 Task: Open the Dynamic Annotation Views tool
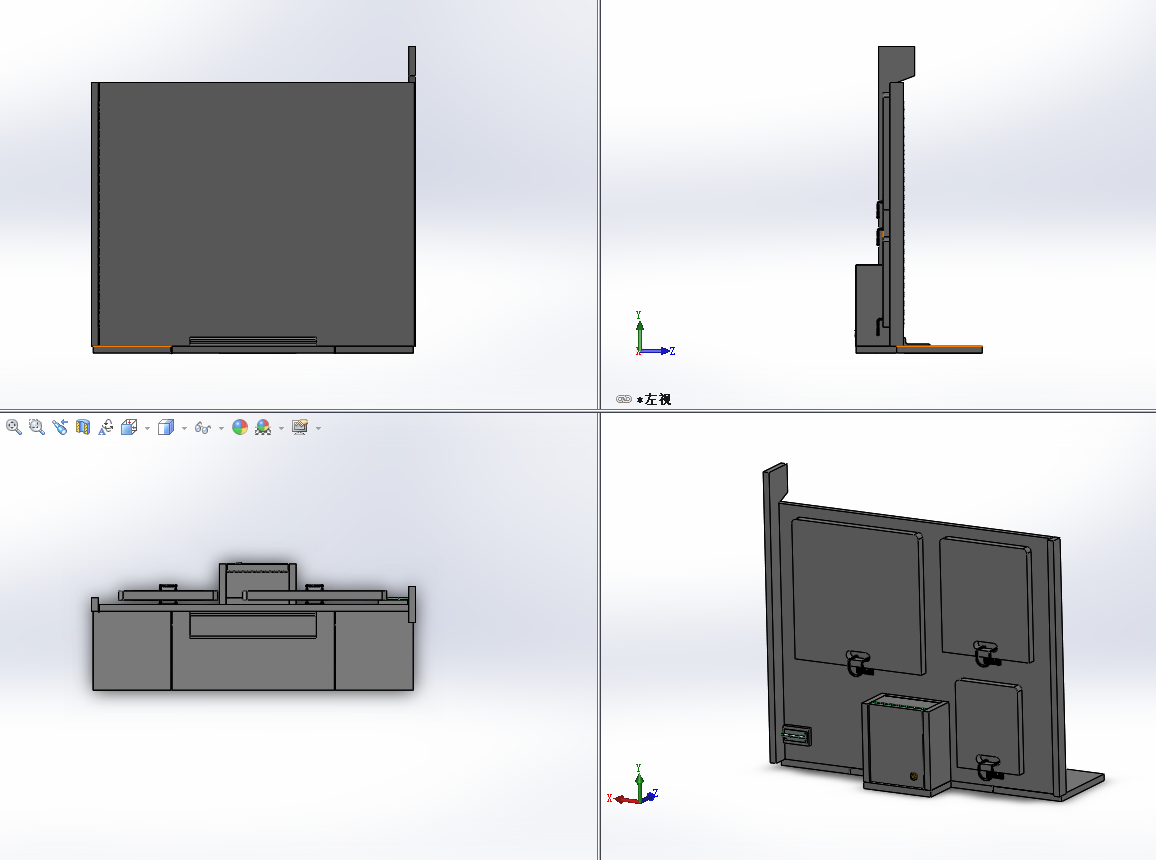(x=105, y=427)
